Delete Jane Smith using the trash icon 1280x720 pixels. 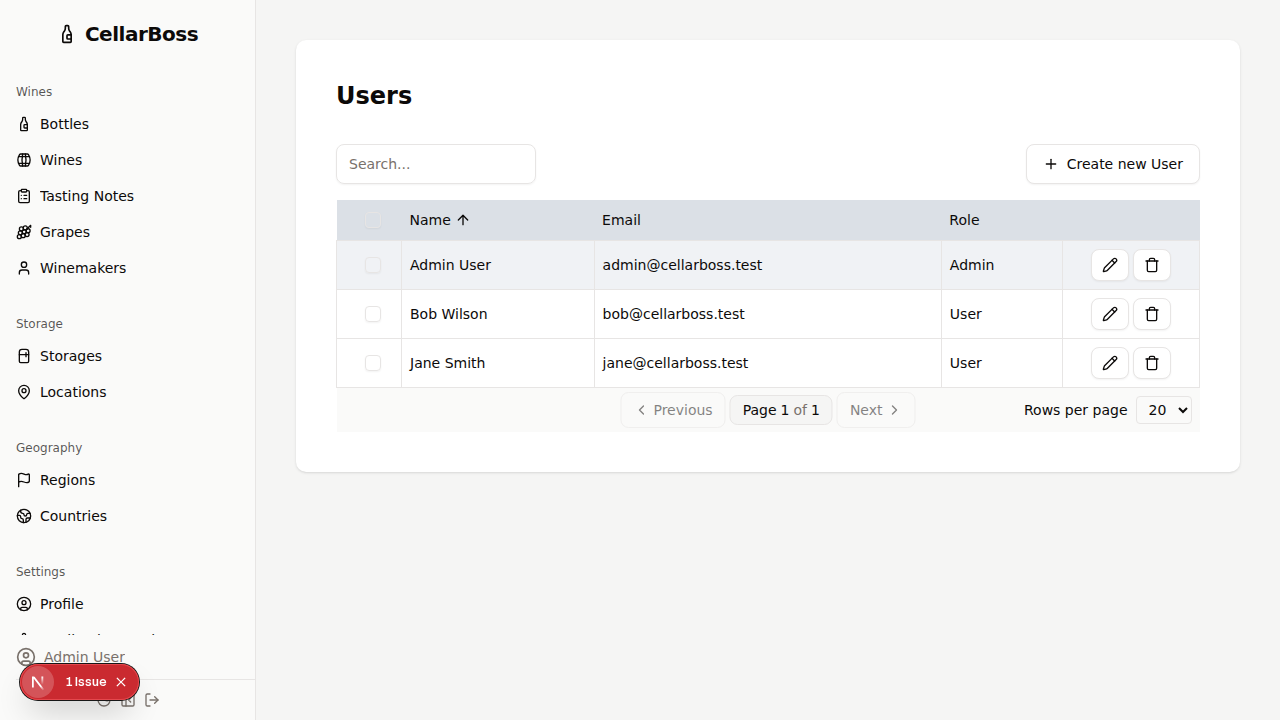tap(1152, 363)
